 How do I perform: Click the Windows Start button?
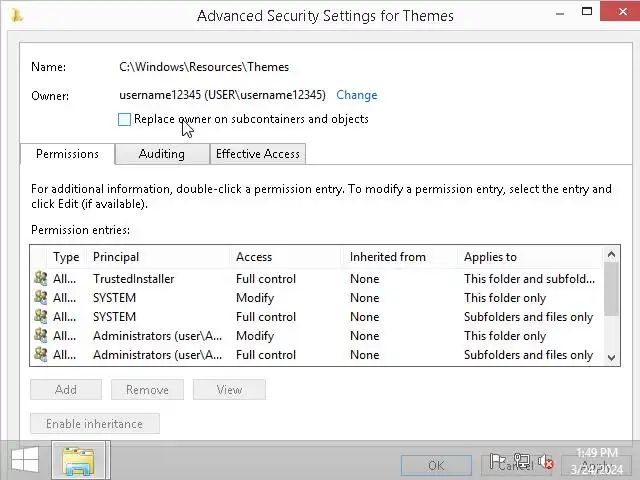click(25, 461)
